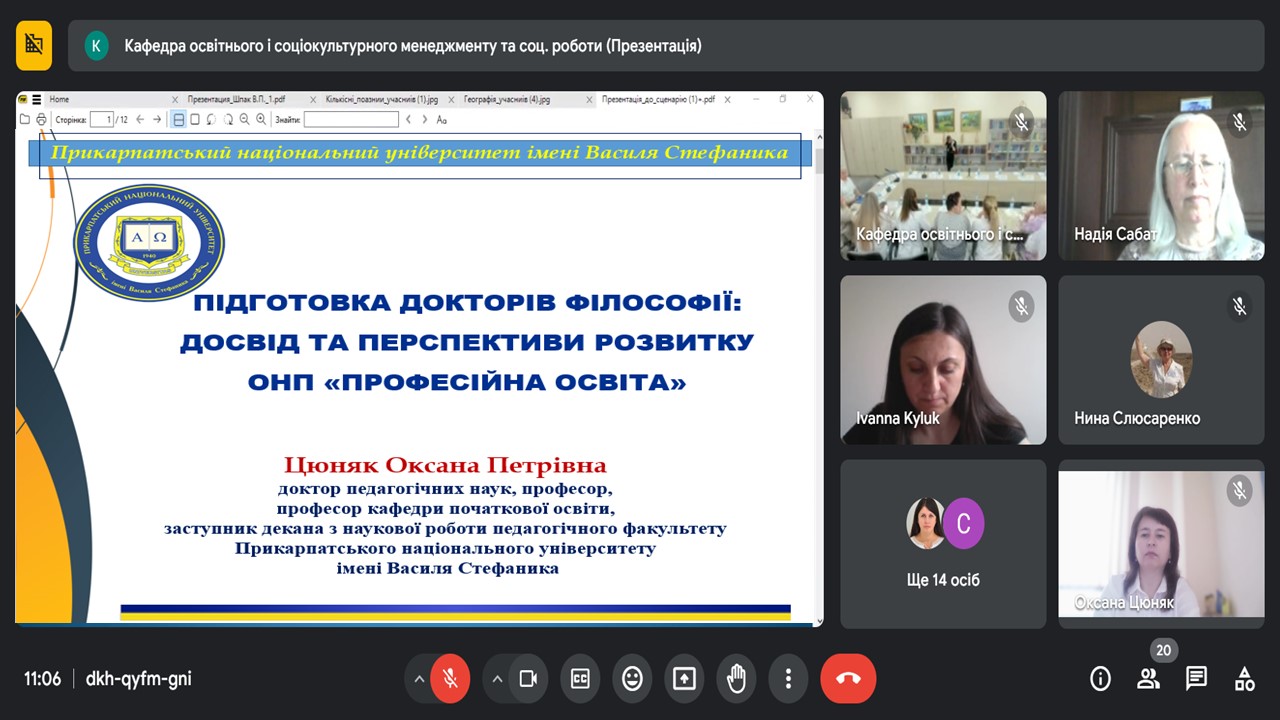Click the PDF viewer vertical scrollbar
Viewport: 1280px width, 720px height.
[x=819, y=162]
